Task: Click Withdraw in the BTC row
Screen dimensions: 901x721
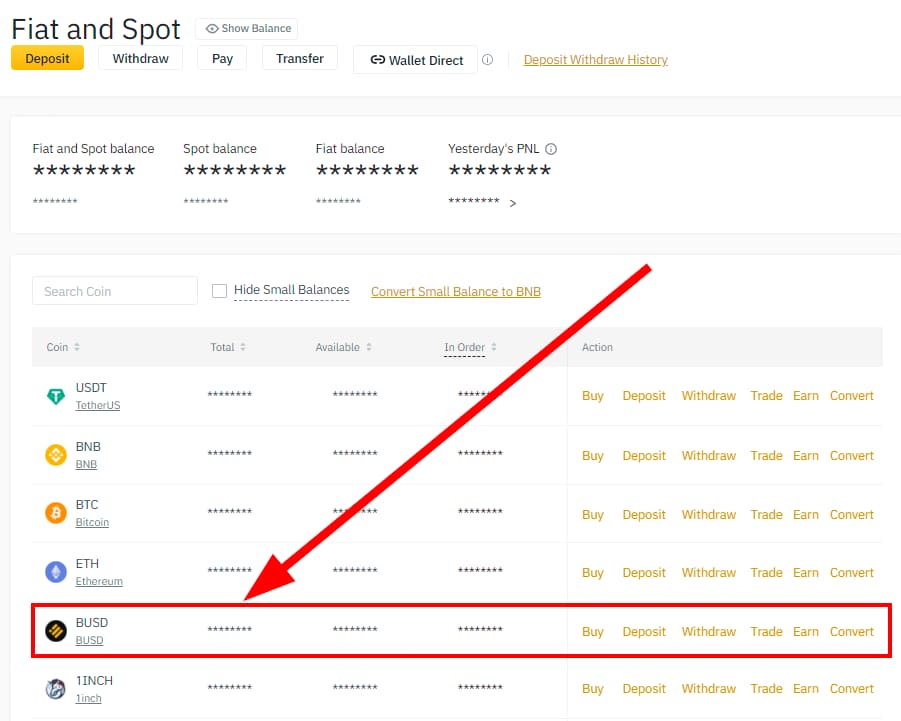Action: 709,515
